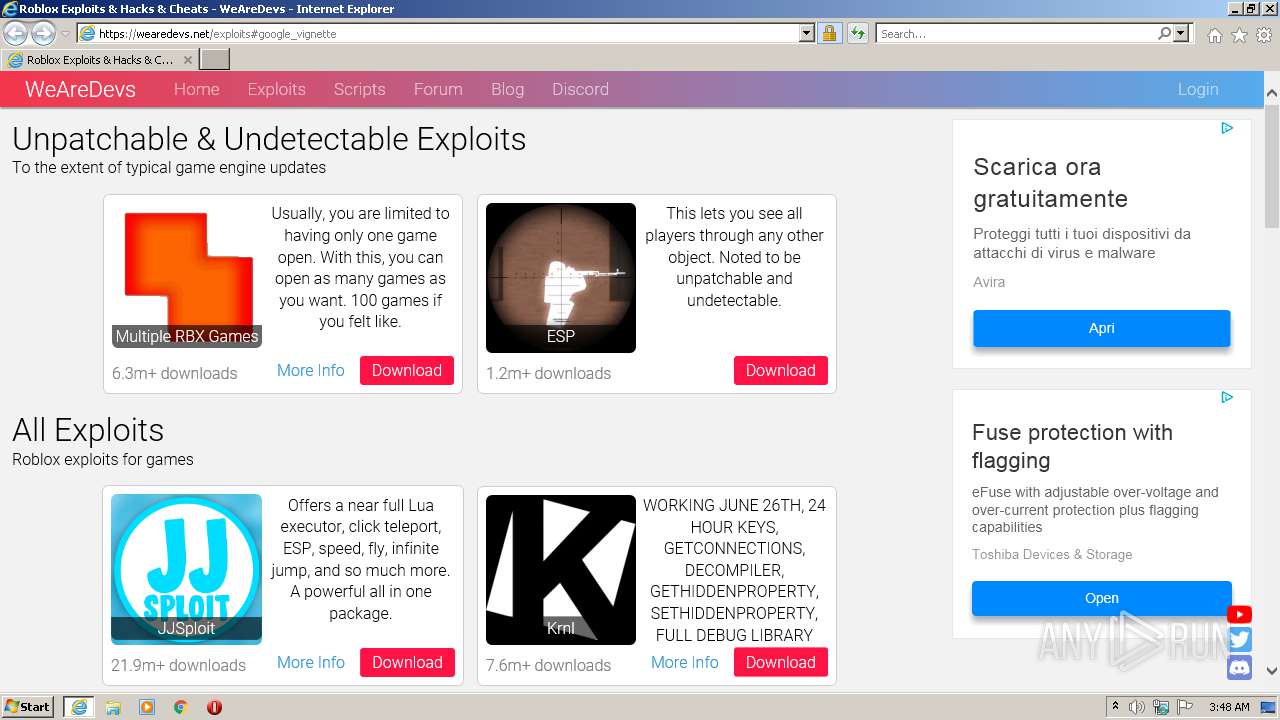This screenshot has height=720, width=1280.
Task: Click the Fuse protection with flagging headline
Action: pyautogui.click(x=1072, y=446)
